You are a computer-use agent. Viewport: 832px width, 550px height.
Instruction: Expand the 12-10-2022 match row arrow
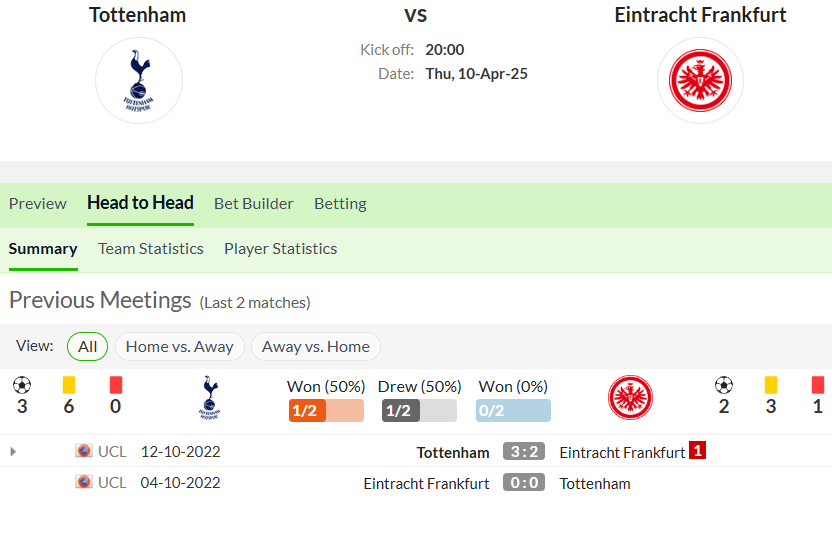point(13,452)
